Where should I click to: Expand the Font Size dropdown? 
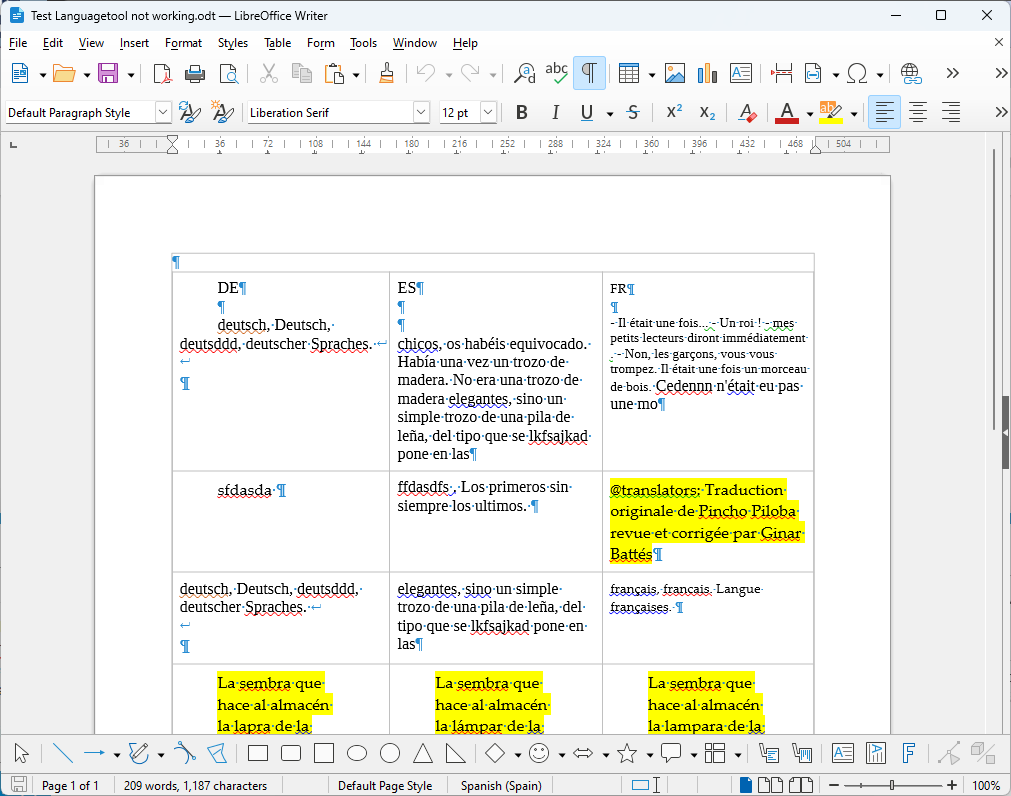coord(488,113)
